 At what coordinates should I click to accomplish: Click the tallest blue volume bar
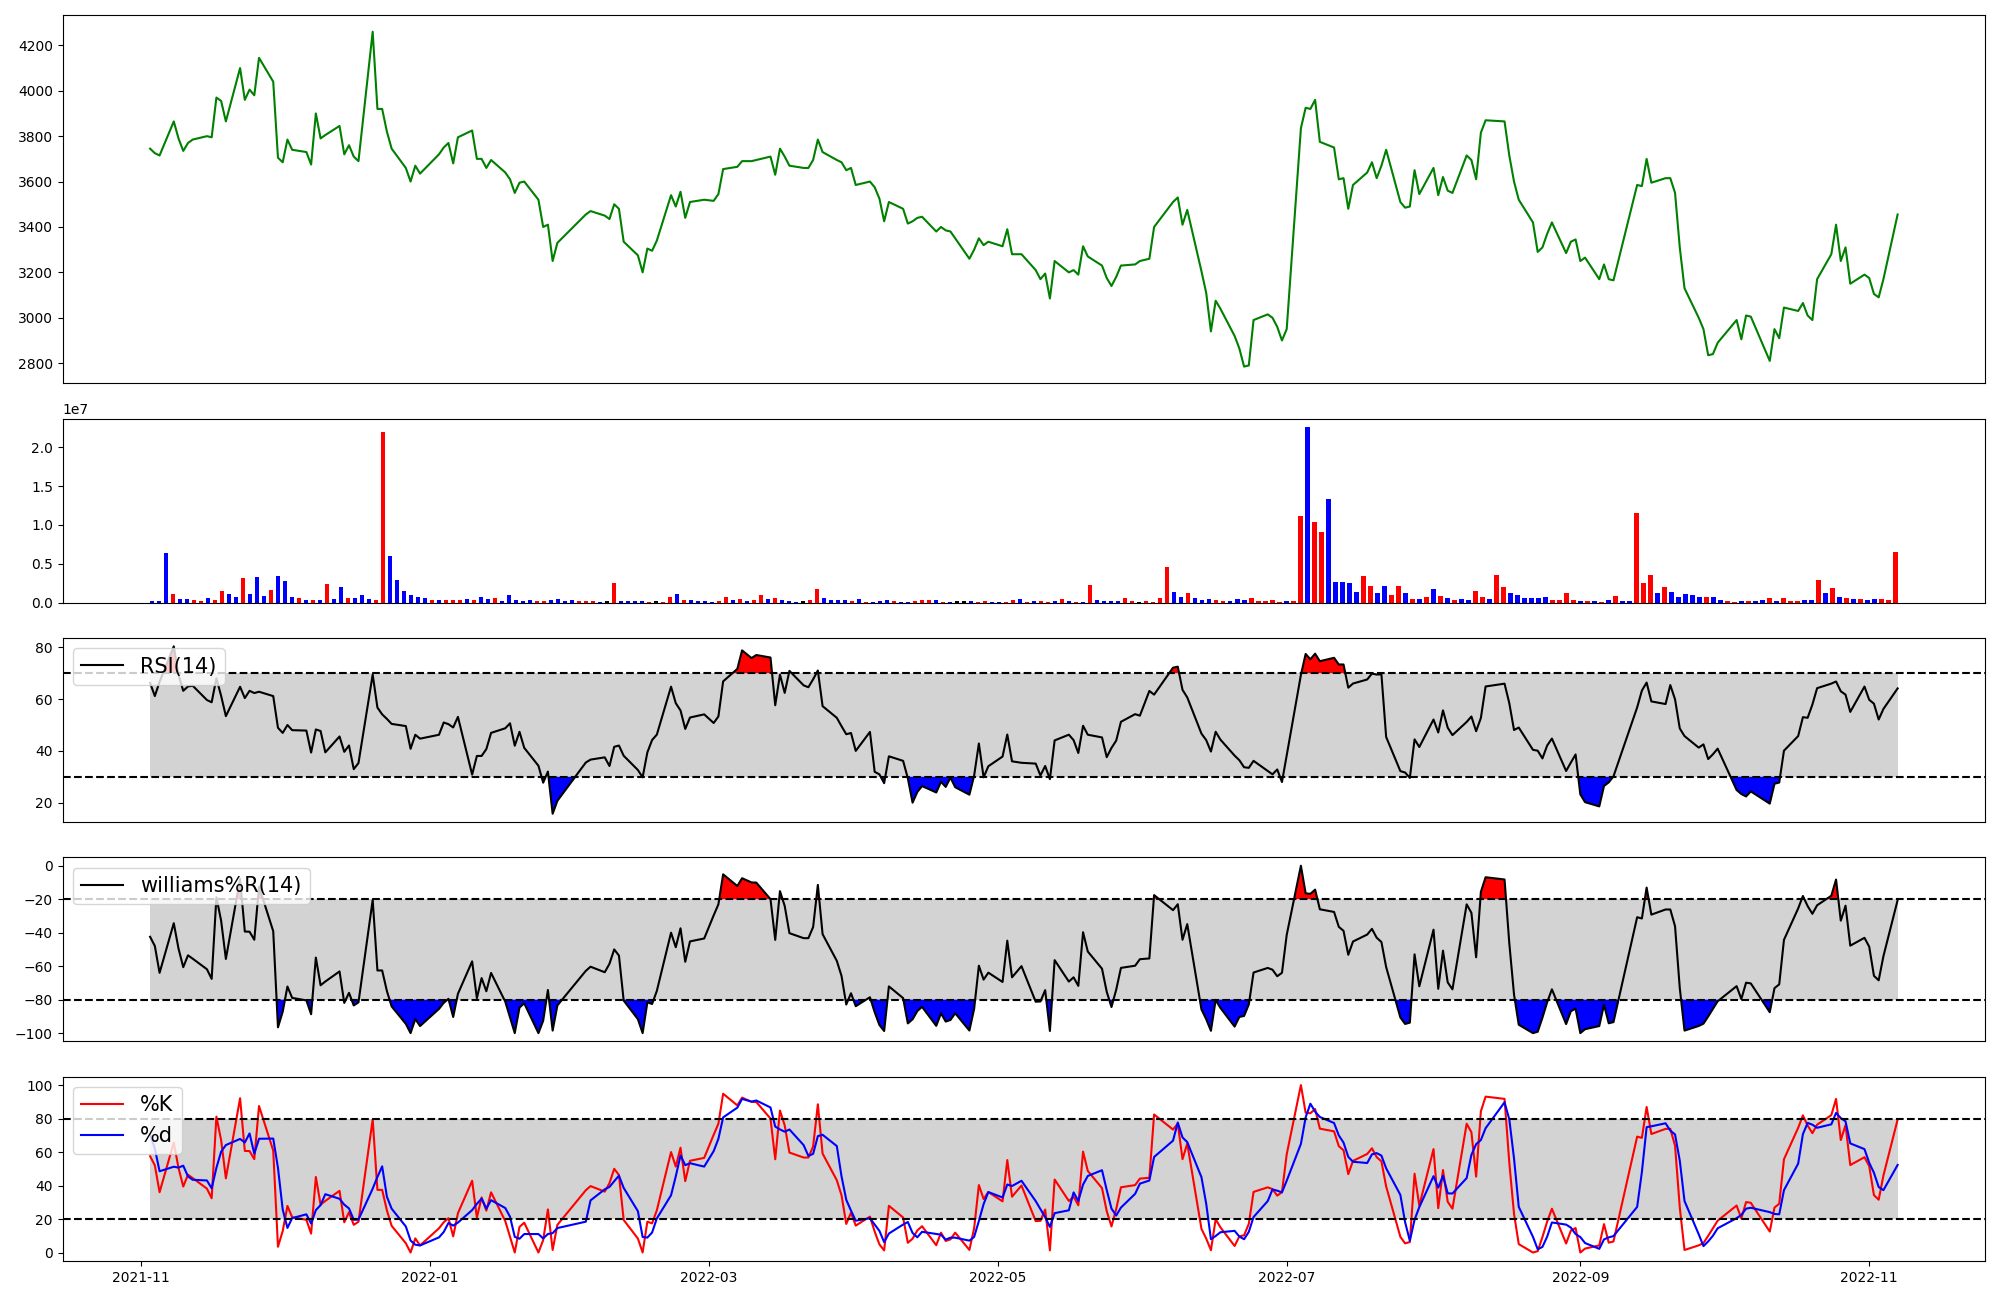1307,514
